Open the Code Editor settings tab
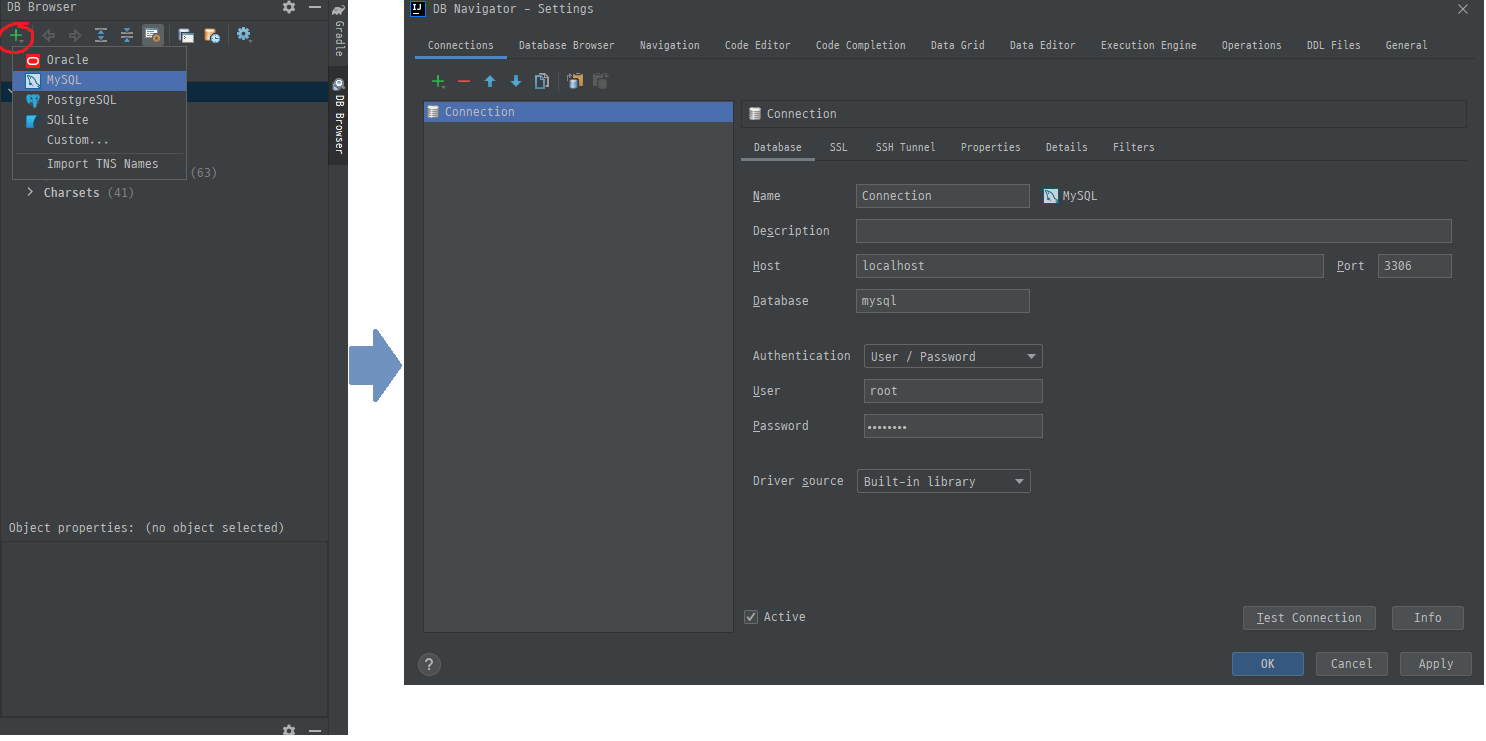 [757, 45]
